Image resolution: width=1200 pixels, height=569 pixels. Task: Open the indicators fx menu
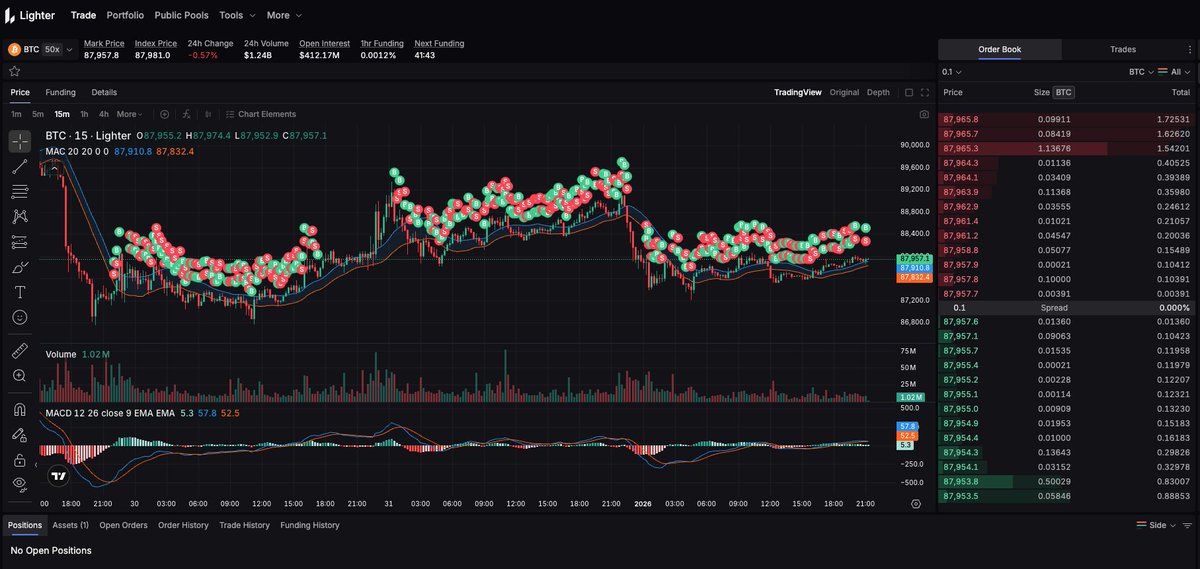186,114
